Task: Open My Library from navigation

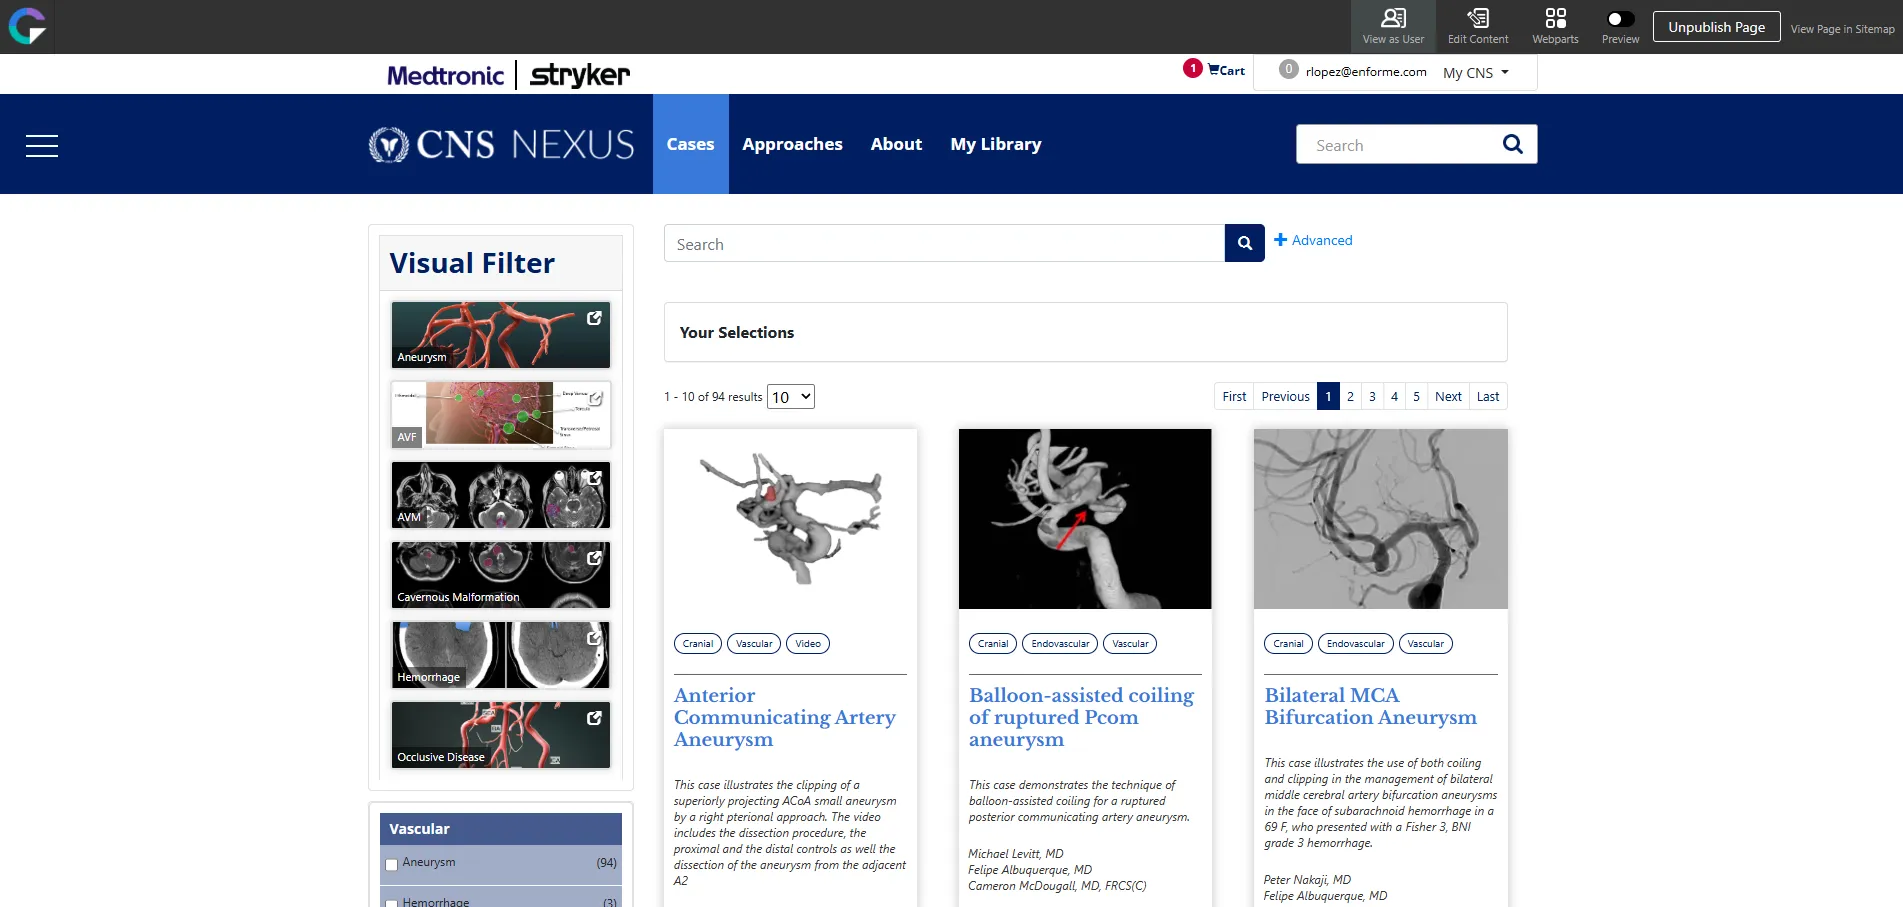Action: pos(996,144)
